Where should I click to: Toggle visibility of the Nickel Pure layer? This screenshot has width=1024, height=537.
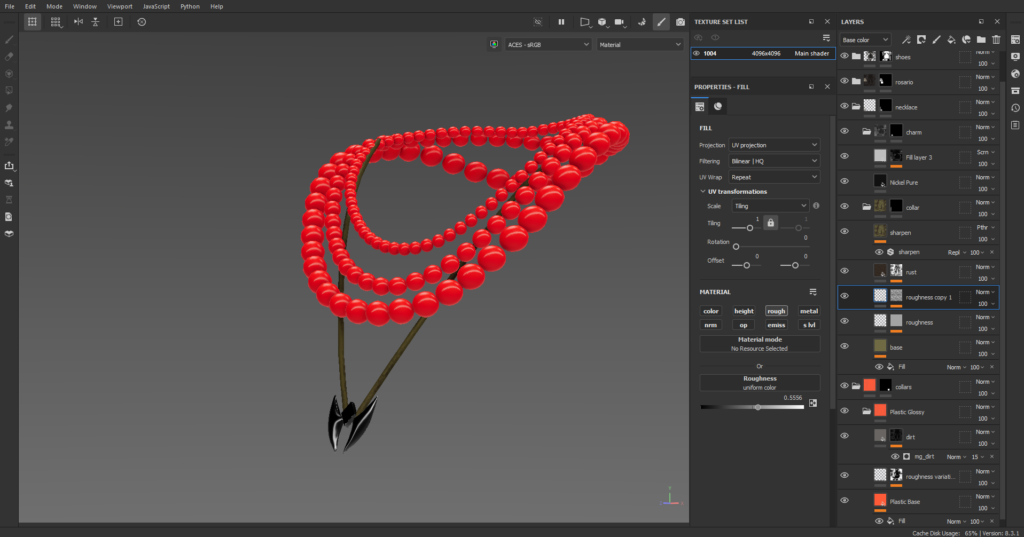point(844,181)
